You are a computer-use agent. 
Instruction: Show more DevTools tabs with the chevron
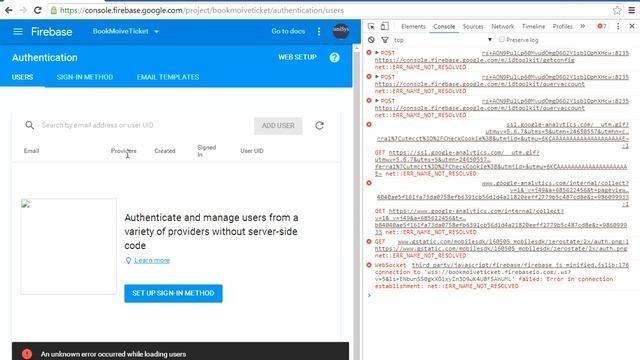[582, 26]
